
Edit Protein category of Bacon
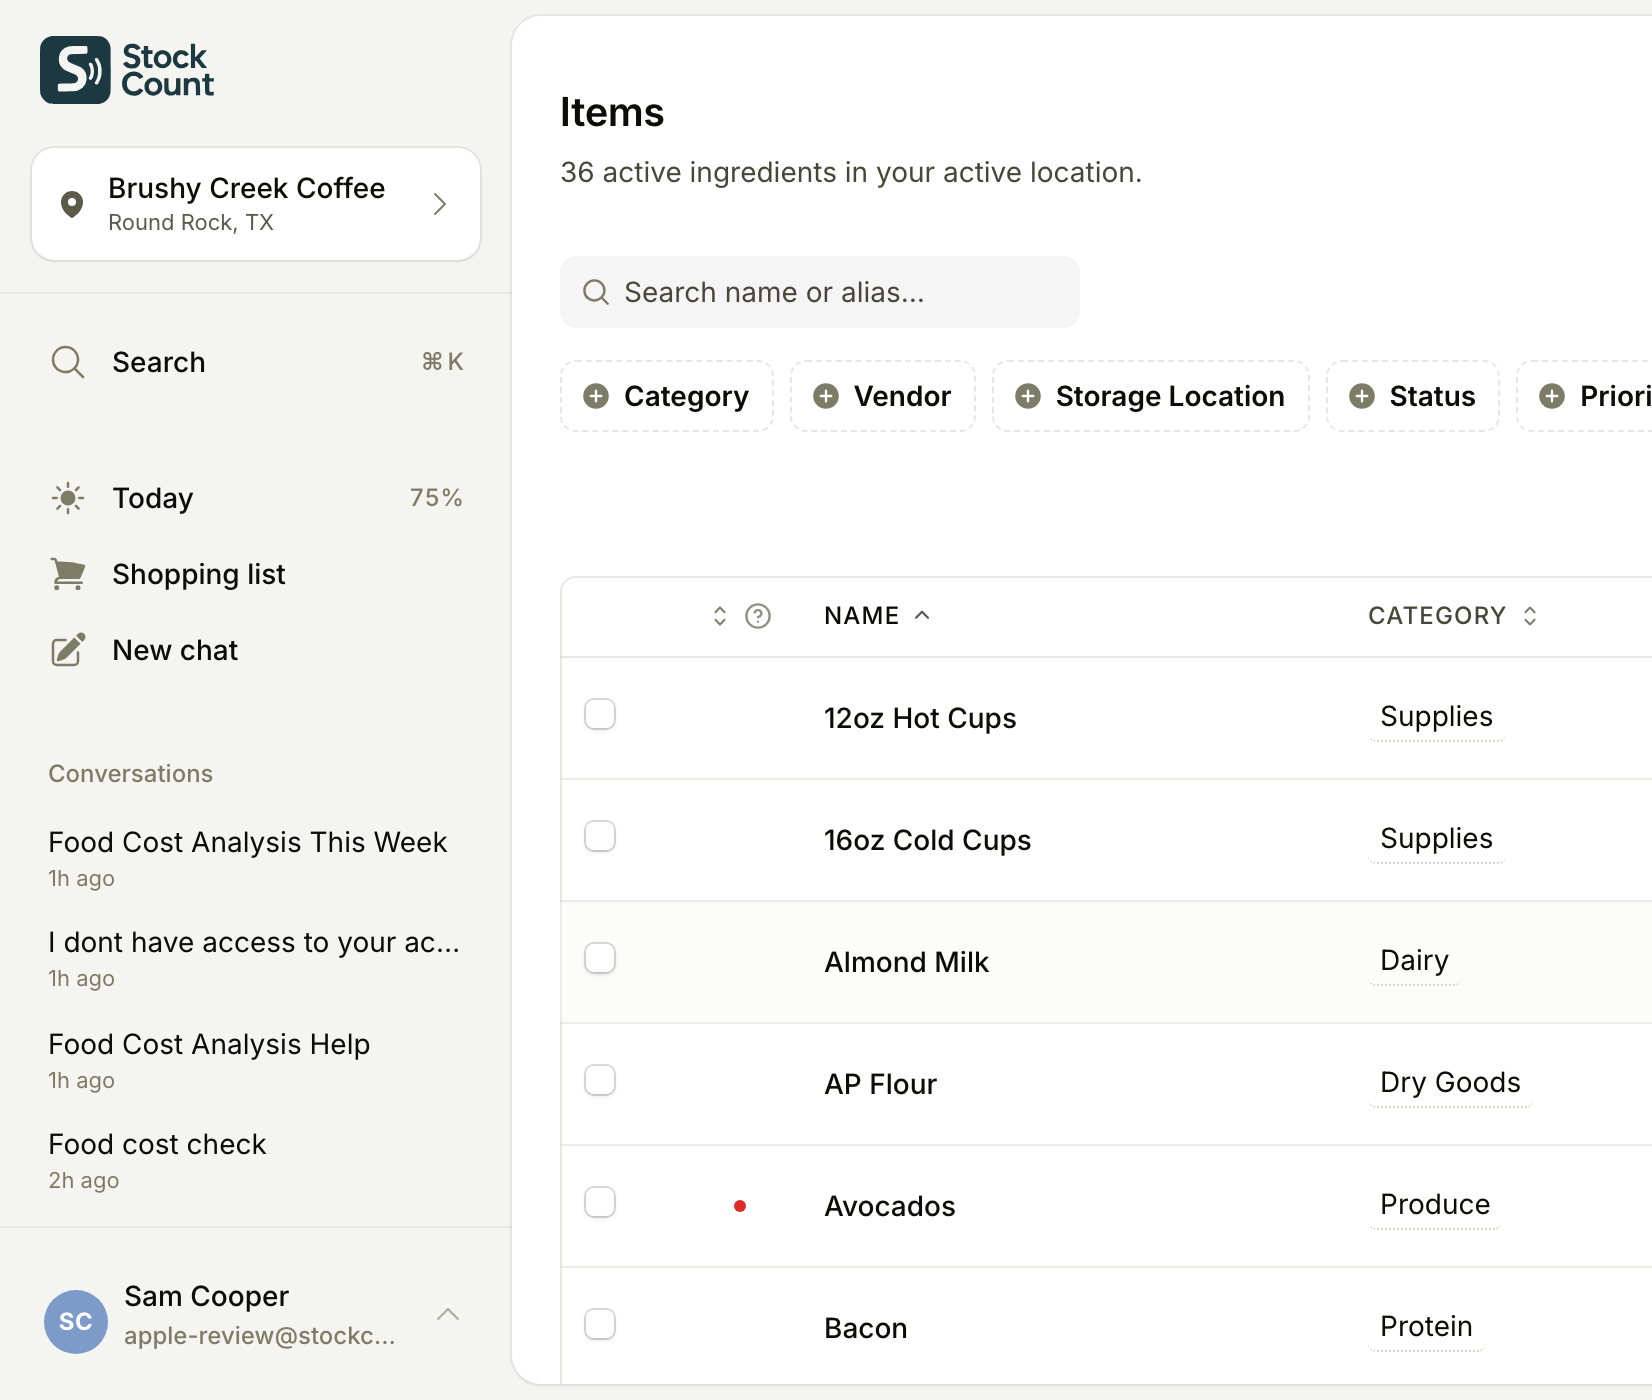pos(1426,1327)
